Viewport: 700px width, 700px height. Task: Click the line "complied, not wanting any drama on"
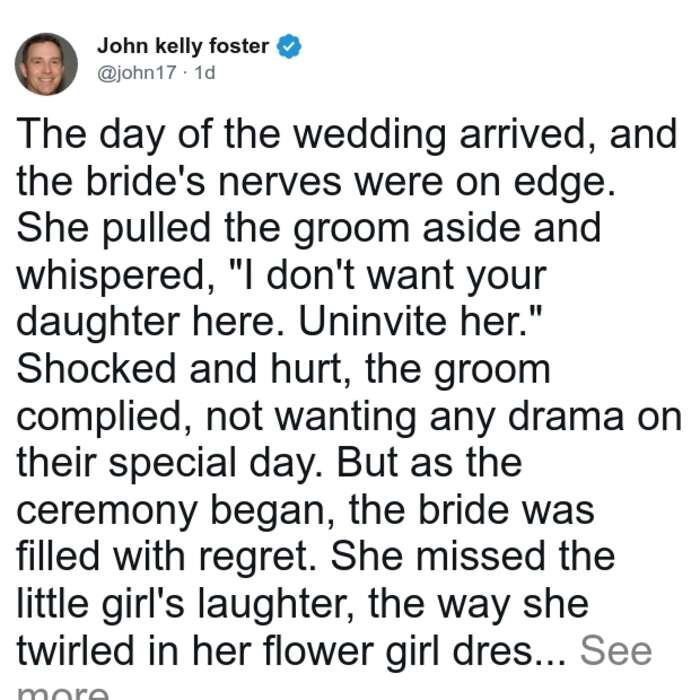(x=349, y=417)
